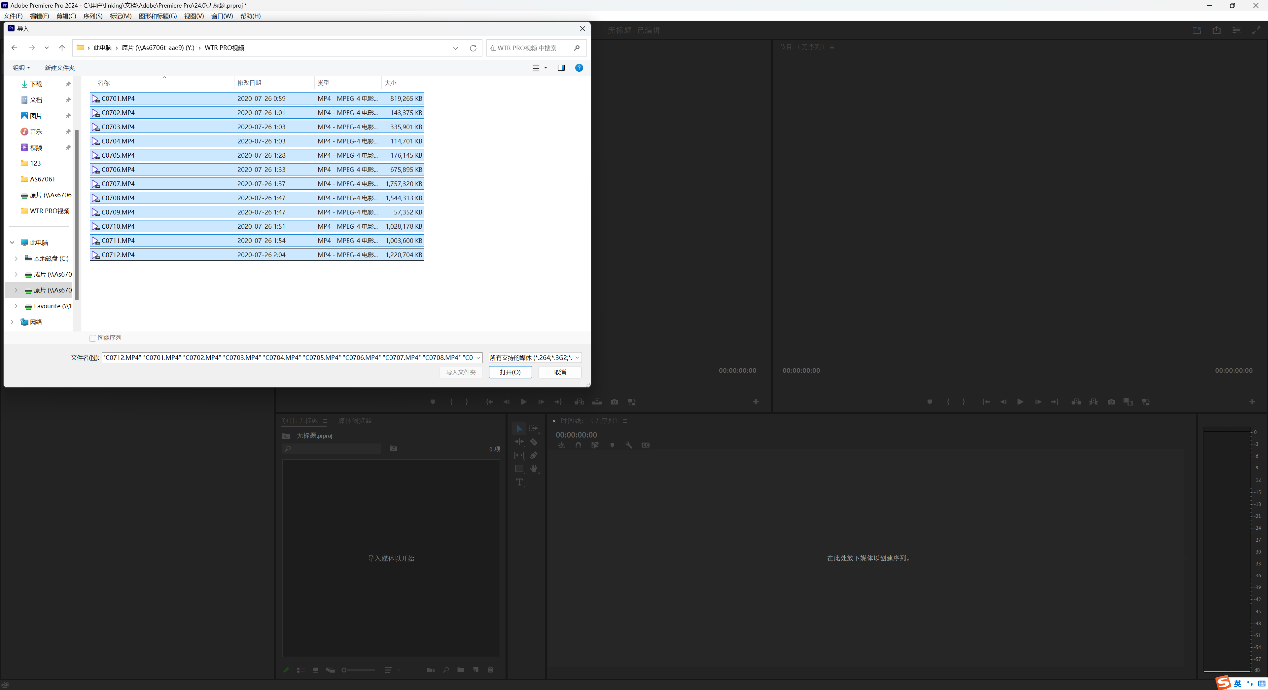The width and height of the screenshot is (1268, 690).
Task: Expand This PC node in navigation tree
Action: coord(13,242)
